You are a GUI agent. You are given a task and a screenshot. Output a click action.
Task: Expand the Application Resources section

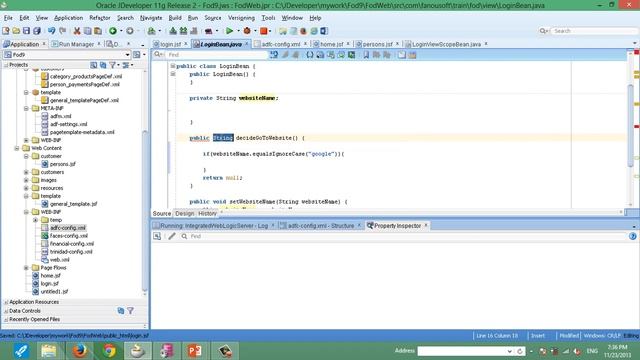coord(6,302)
